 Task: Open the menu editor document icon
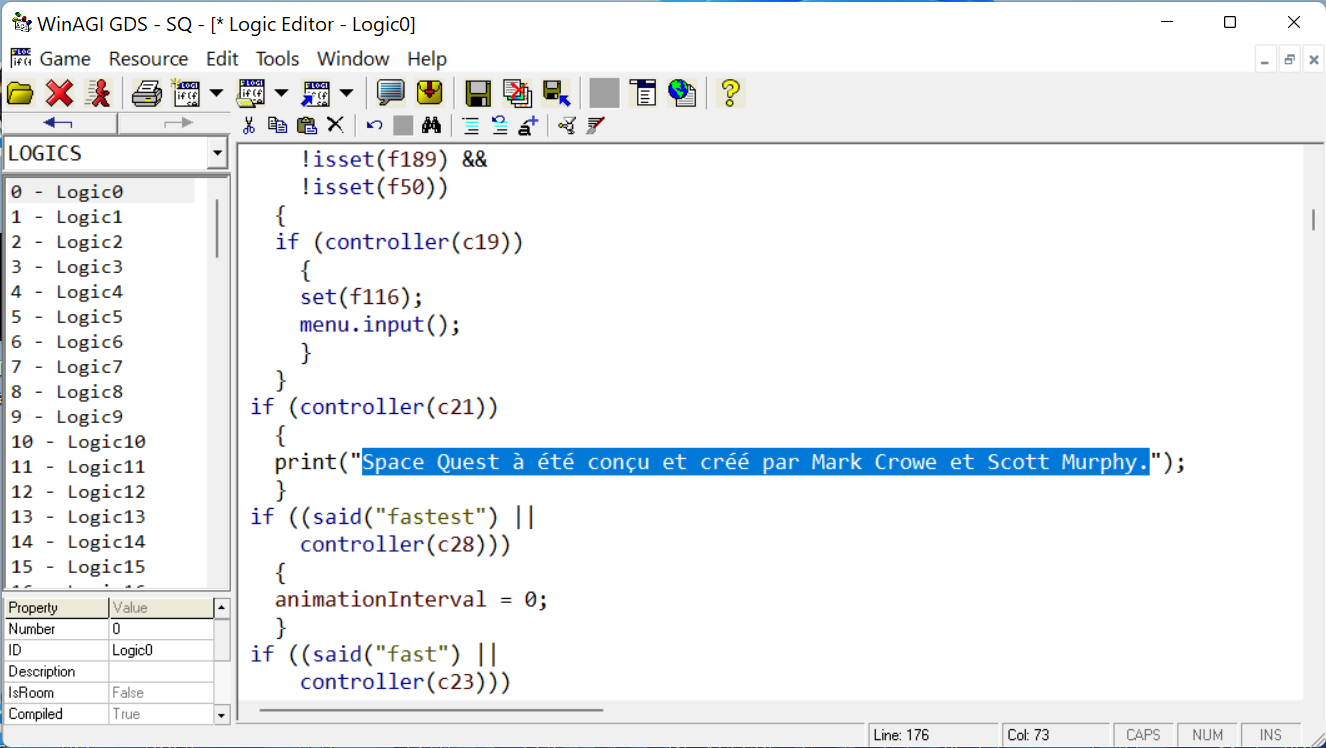(643, 93)
